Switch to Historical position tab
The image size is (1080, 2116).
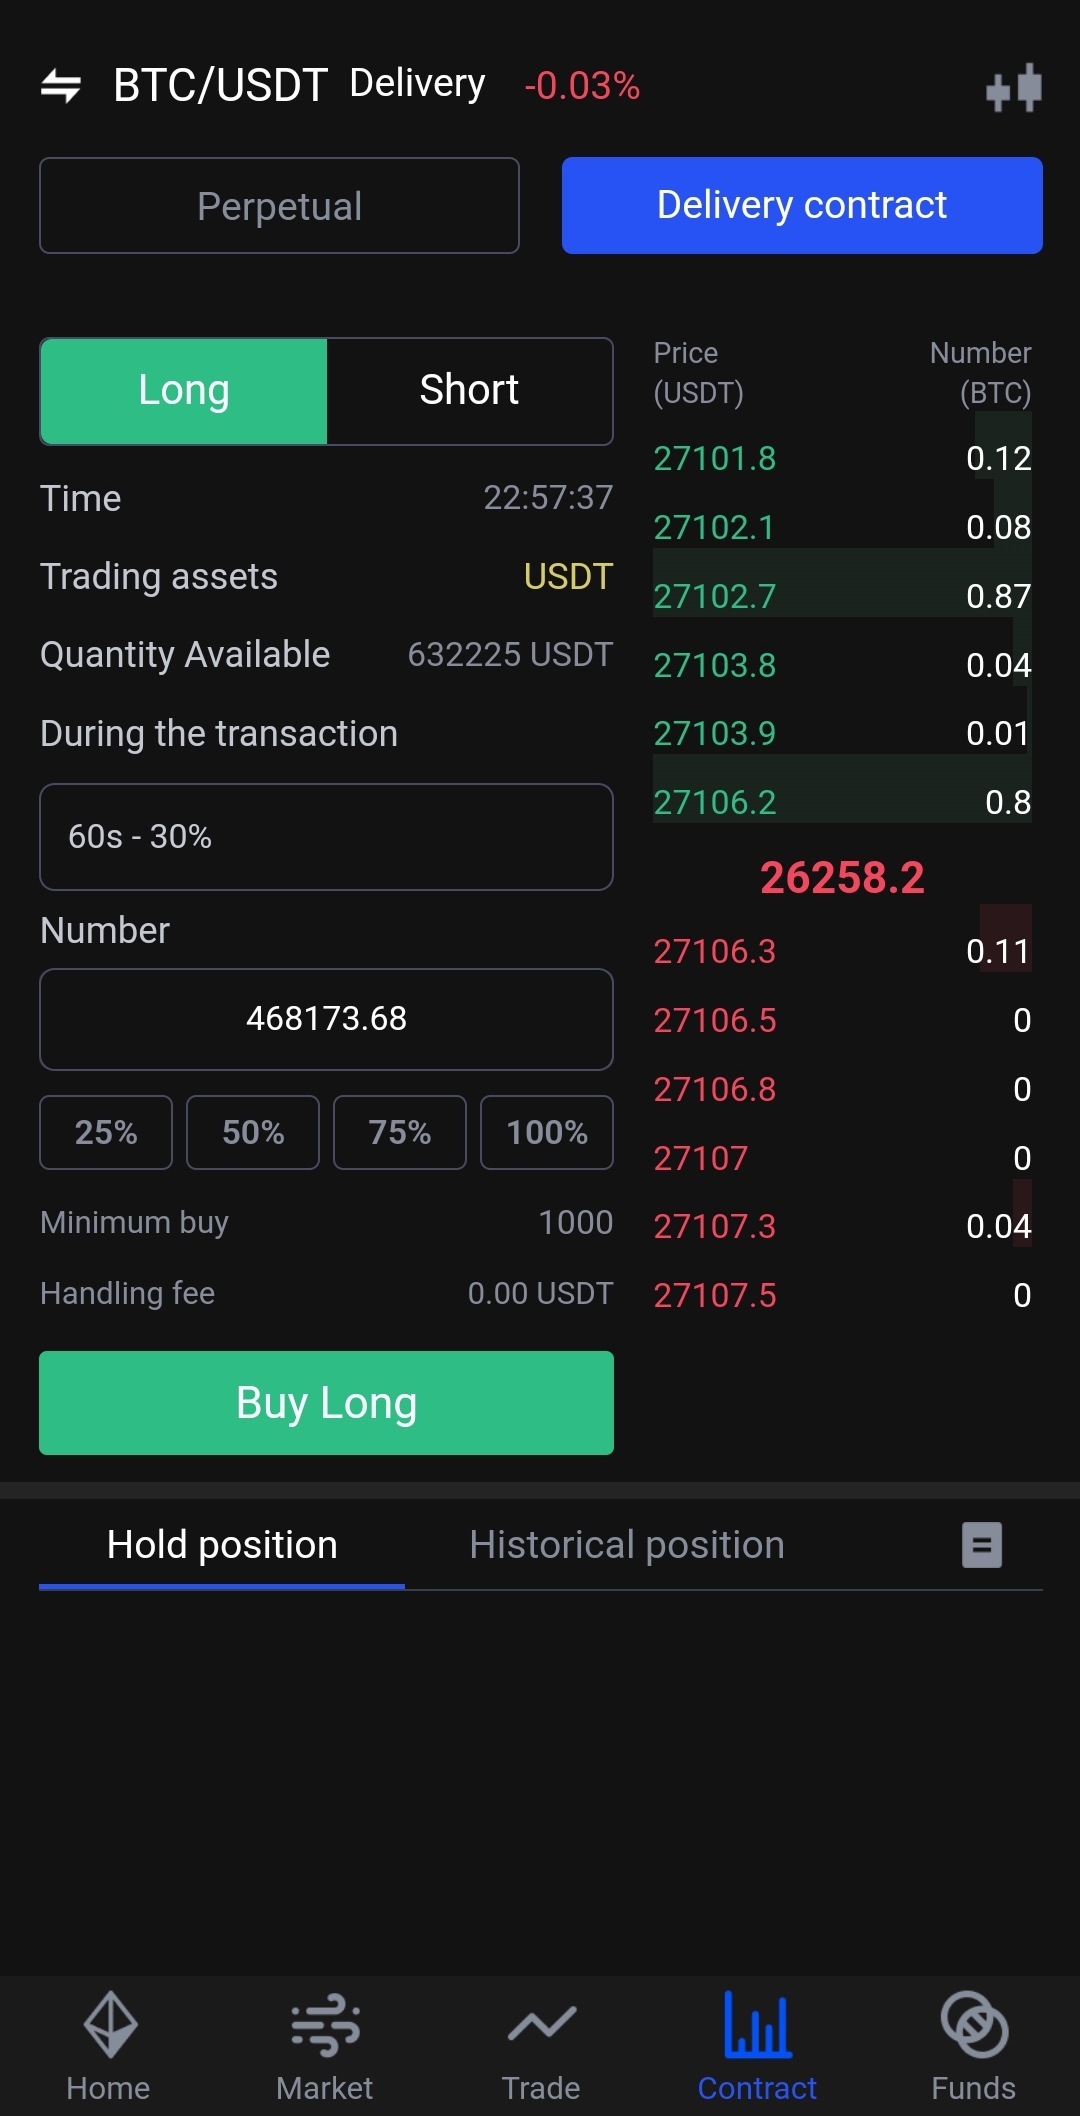(x=627, y=1545)
